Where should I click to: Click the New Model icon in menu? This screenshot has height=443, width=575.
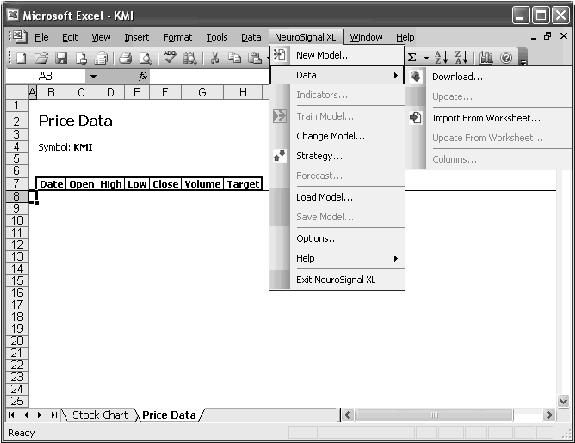pyautogui.click(x=280, y=55)
